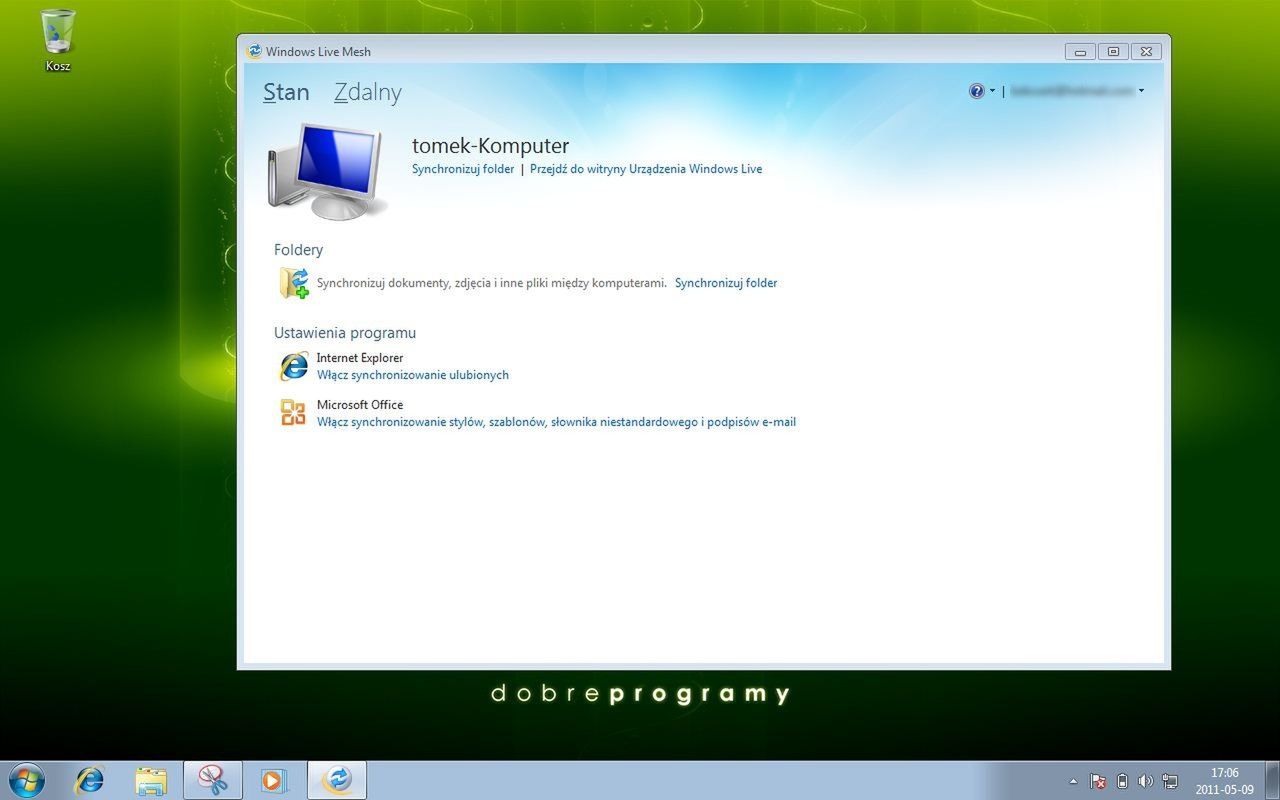Select the Stan tab
The height and width of the screenshot is (800, 1280).
(285, 92)
